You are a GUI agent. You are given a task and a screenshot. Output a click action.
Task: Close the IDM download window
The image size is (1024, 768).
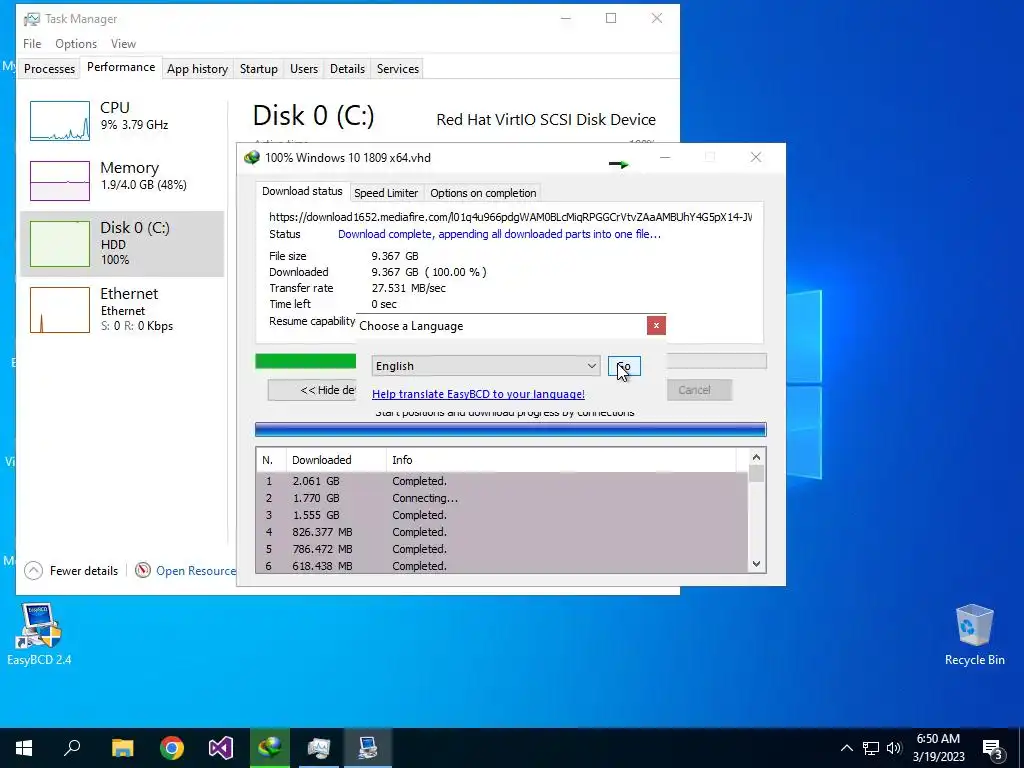coord(756,157)
